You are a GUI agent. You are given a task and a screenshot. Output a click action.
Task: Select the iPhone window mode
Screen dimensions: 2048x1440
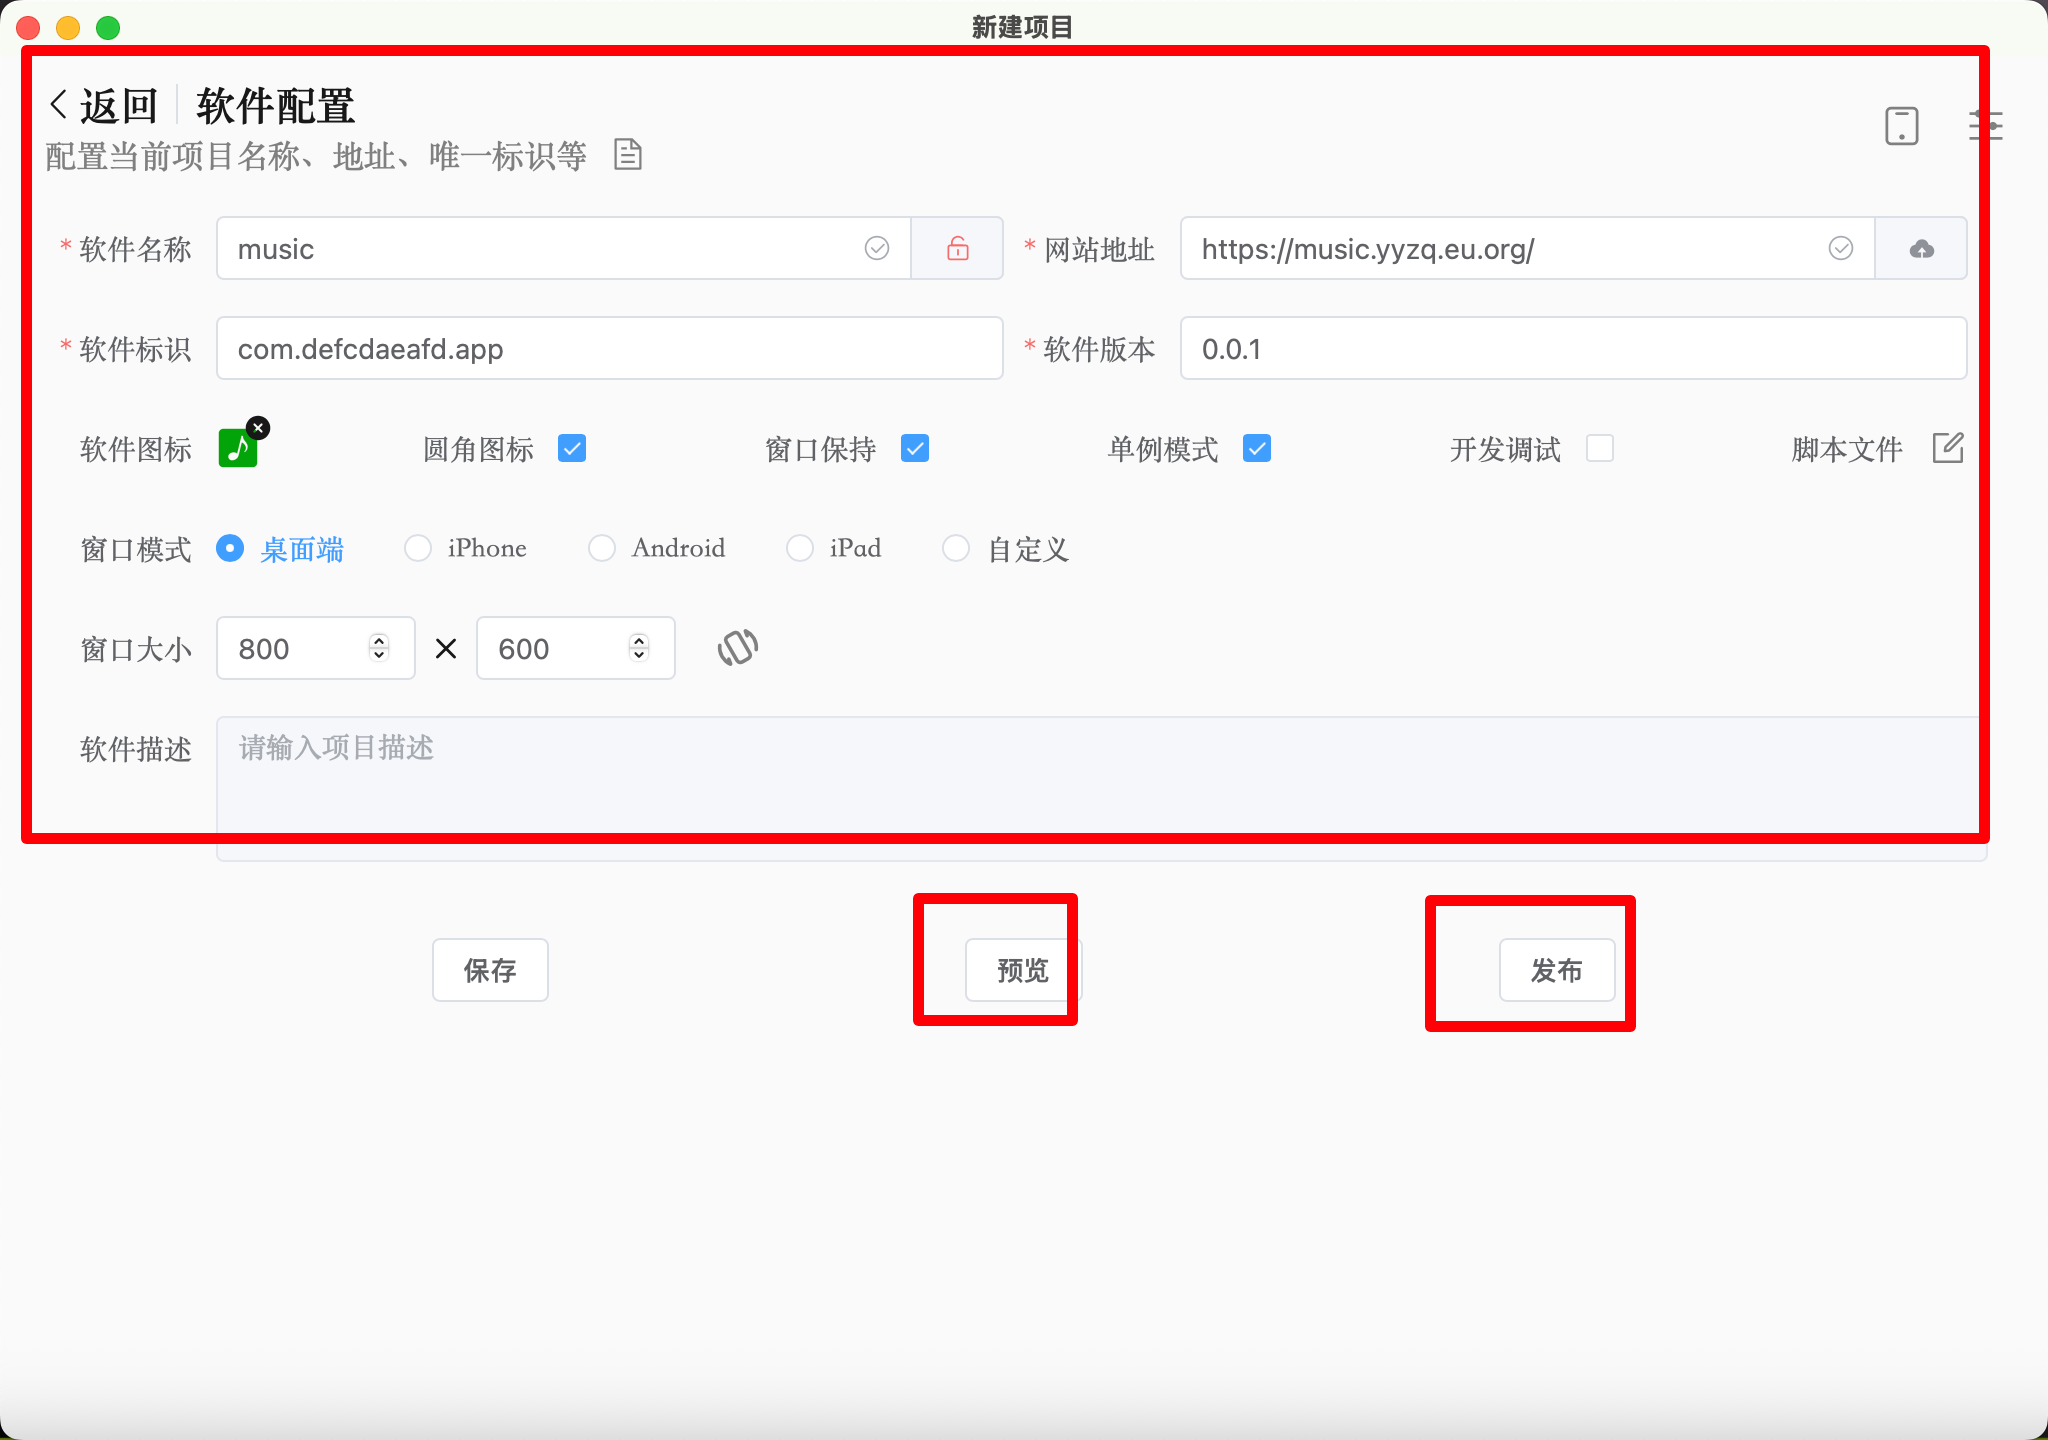tap(418, 548)
